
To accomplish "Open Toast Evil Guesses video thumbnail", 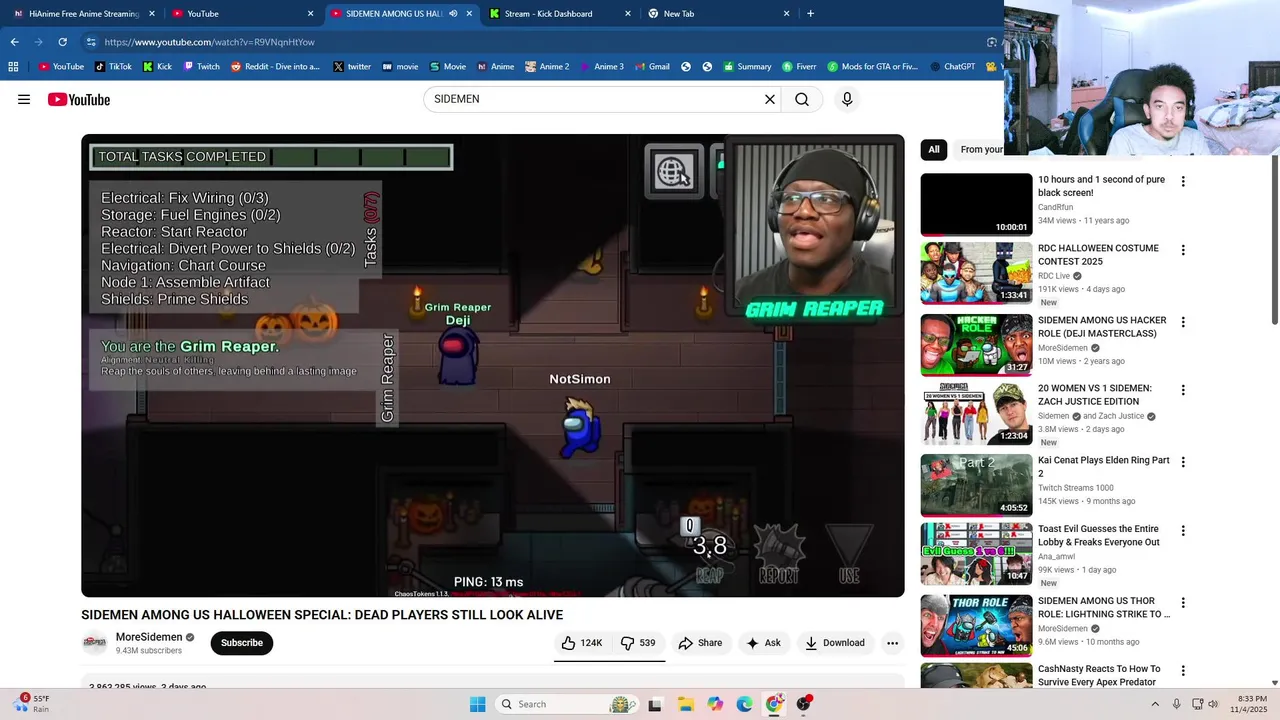I will pos(976,554).
